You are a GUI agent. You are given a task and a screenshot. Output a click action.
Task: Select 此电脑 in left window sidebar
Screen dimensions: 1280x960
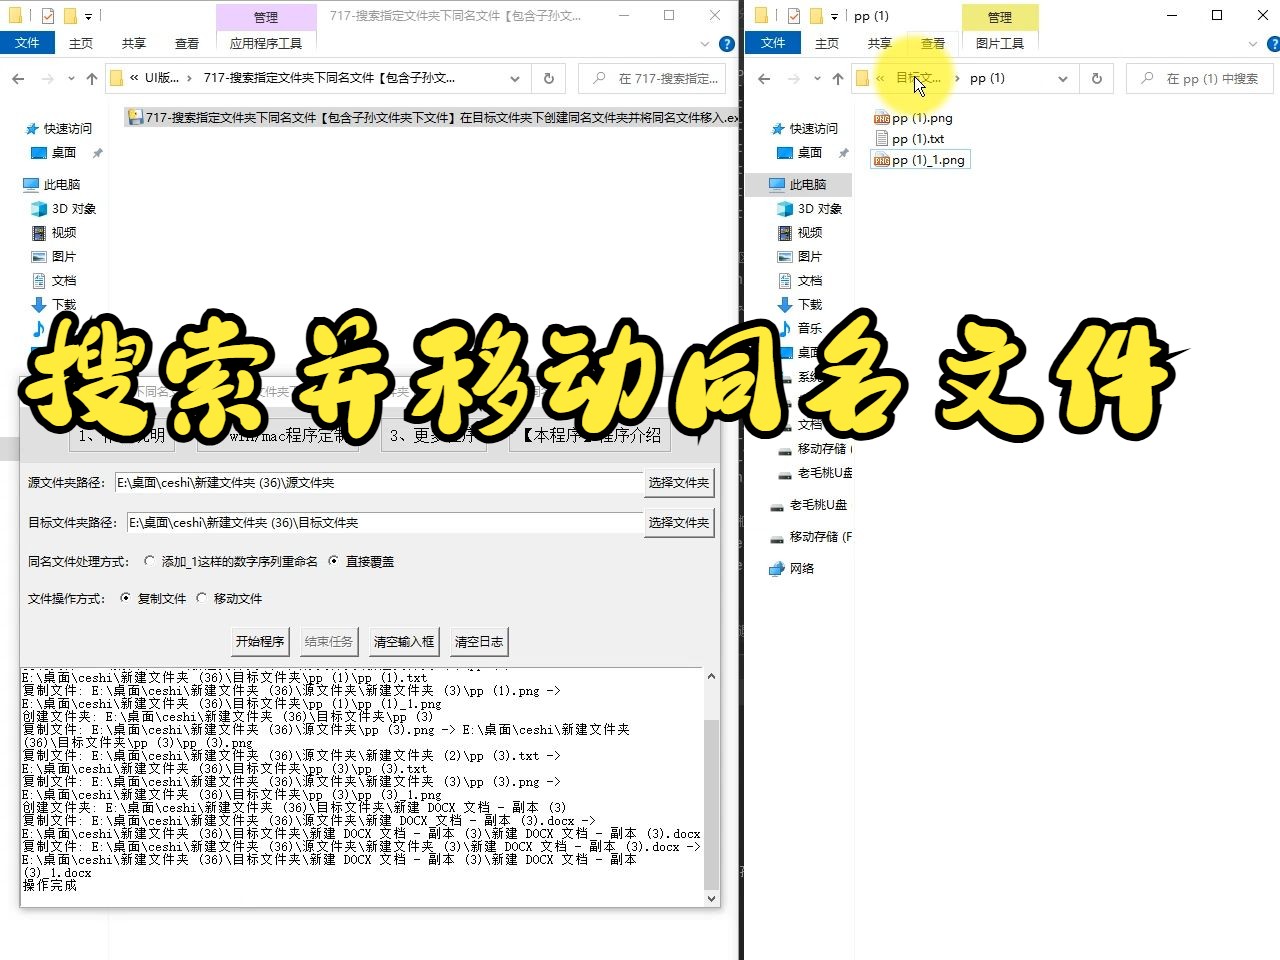coord(52,184)
